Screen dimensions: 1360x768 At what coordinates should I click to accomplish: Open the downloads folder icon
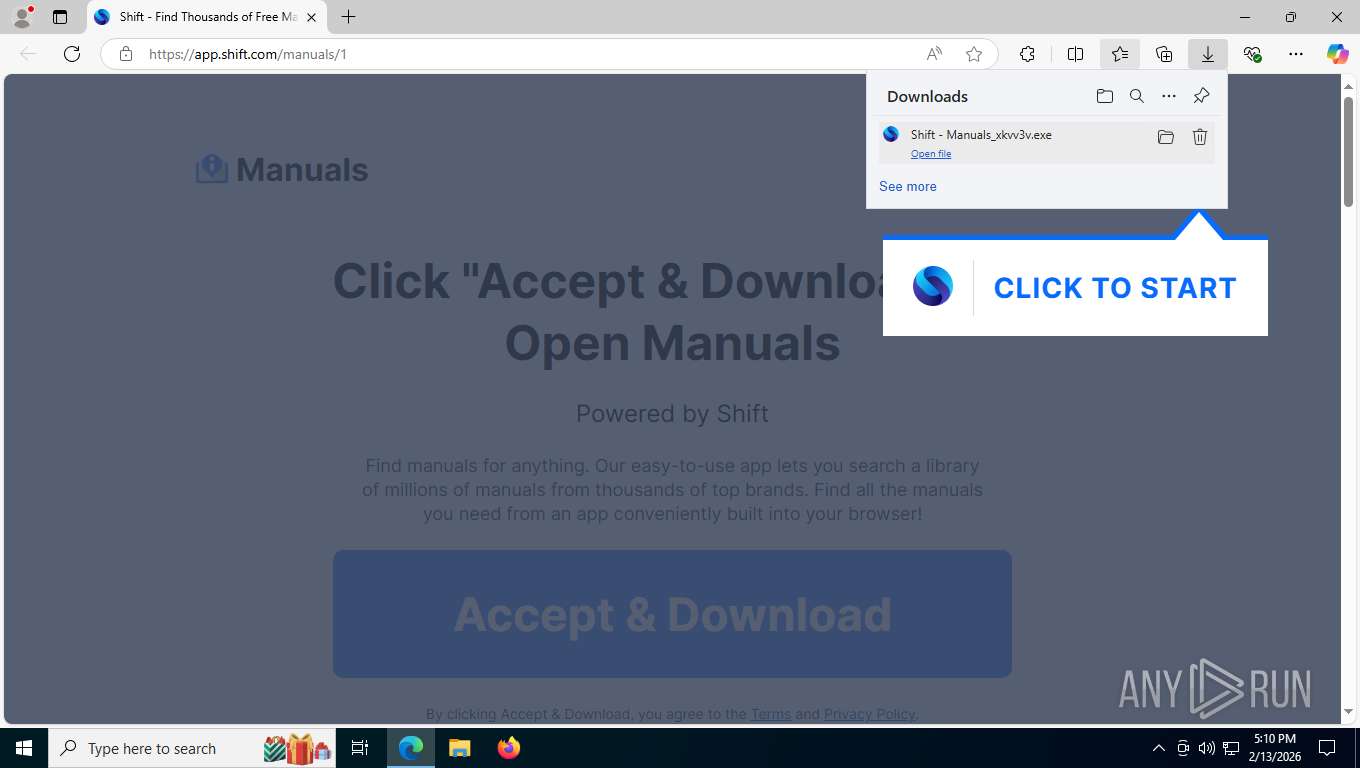(x=1104, y=96)
